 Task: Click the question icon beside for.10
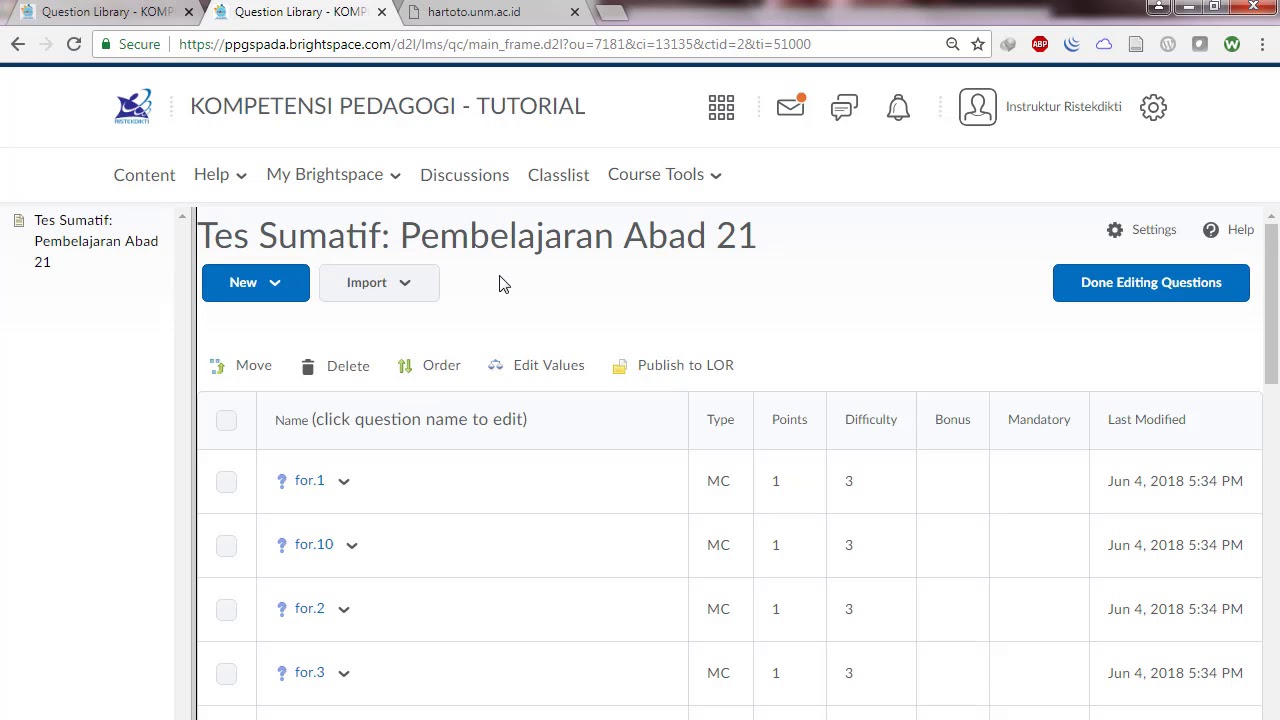(282, 546)
